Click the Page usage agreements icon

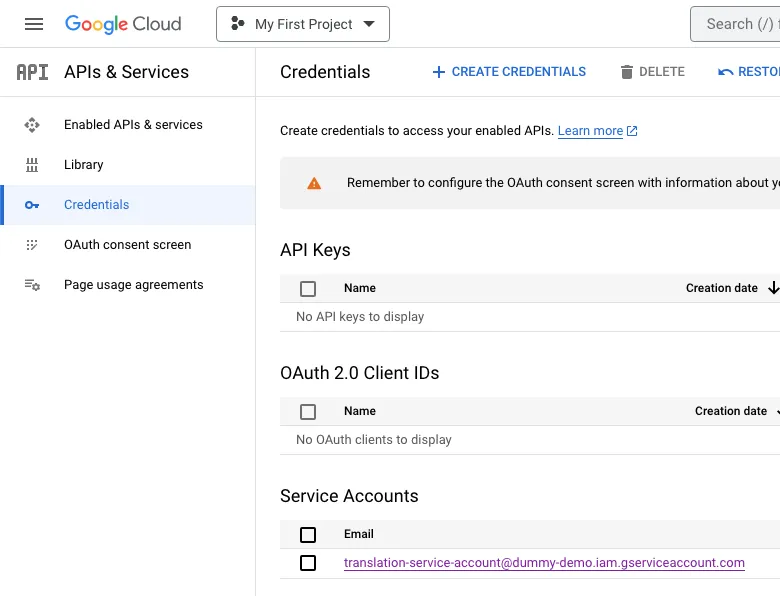pyautogui.click(x=32, y=285)
